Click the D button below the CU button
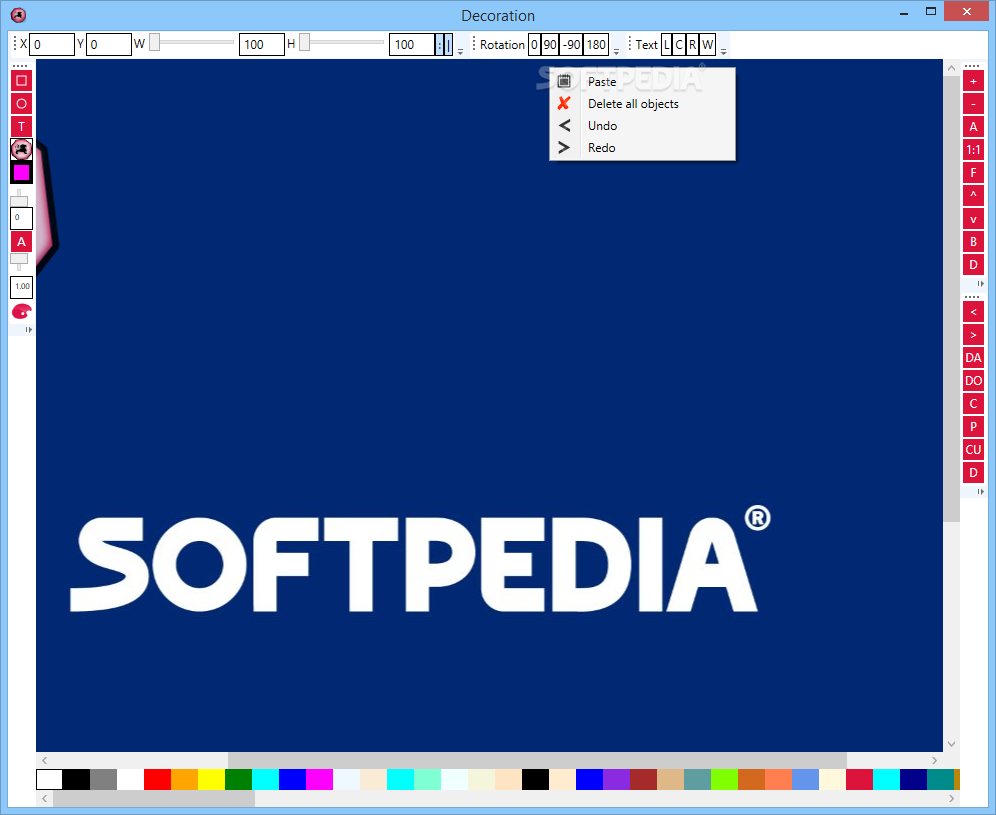 [x=973, y=473]
